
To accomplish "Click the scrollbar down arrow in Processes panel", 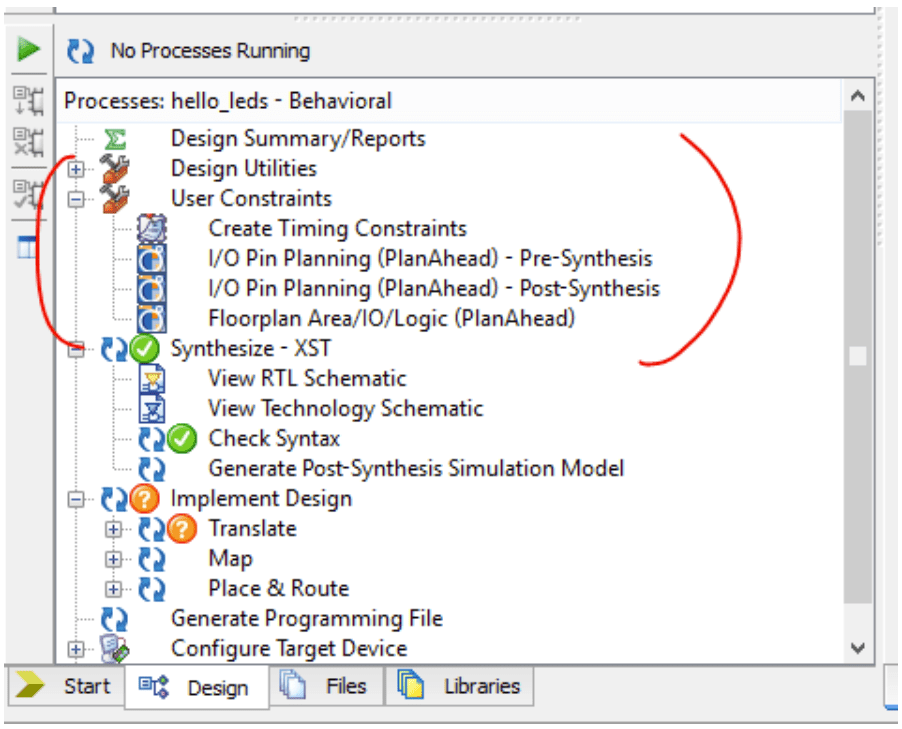I will pos(858,648).
